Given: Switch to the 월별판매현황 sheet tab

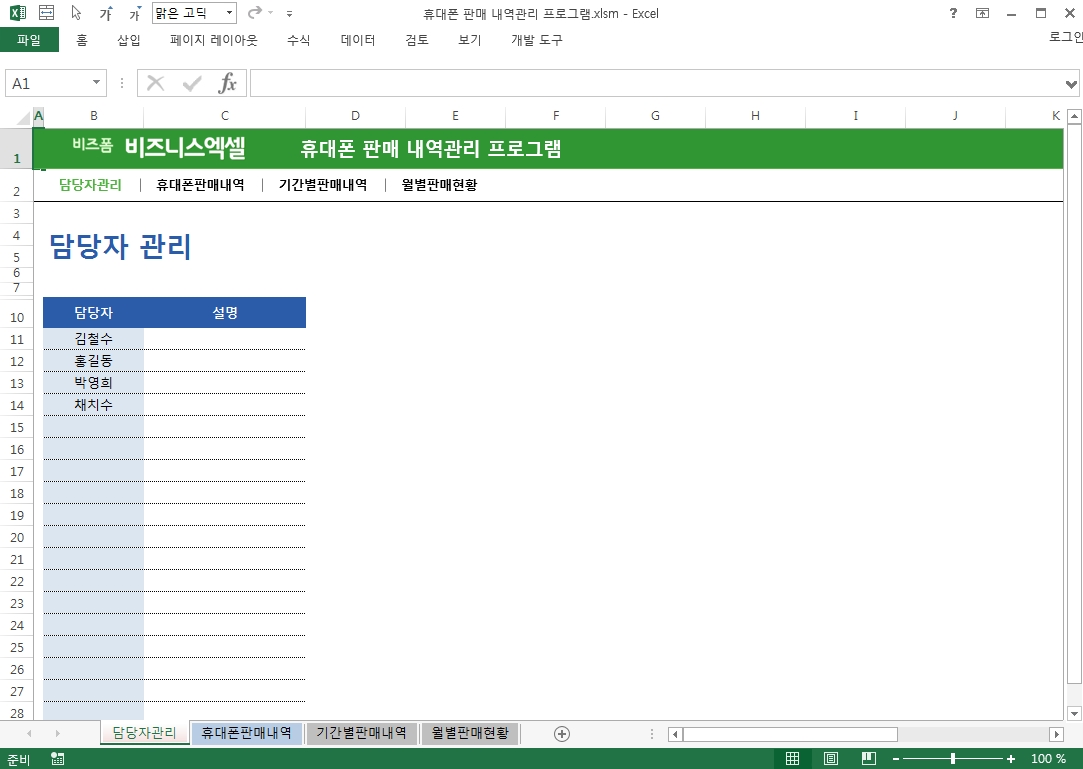Looking at the screenshot, I should coord(470,732).
